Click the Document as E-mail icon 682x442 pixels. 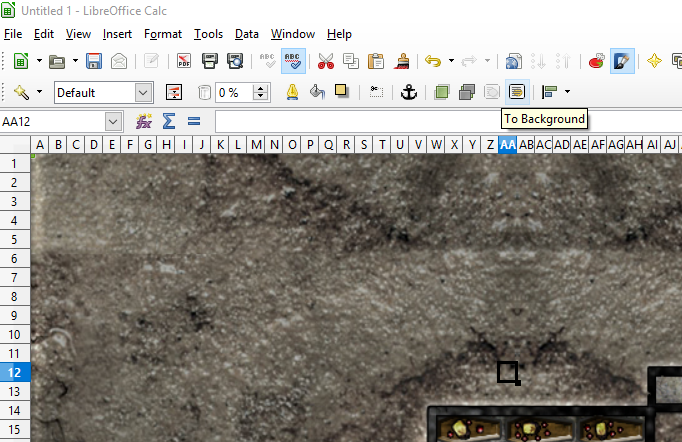pos(119,61)
